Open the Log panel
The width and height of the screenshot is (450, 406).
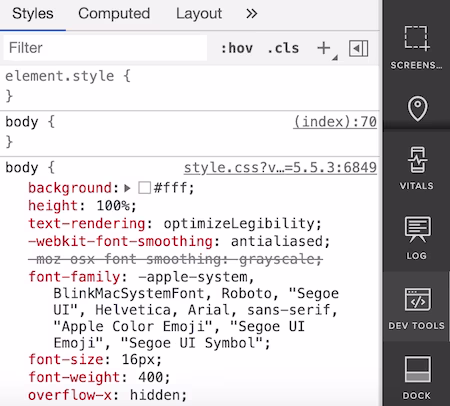pos(417,238)
